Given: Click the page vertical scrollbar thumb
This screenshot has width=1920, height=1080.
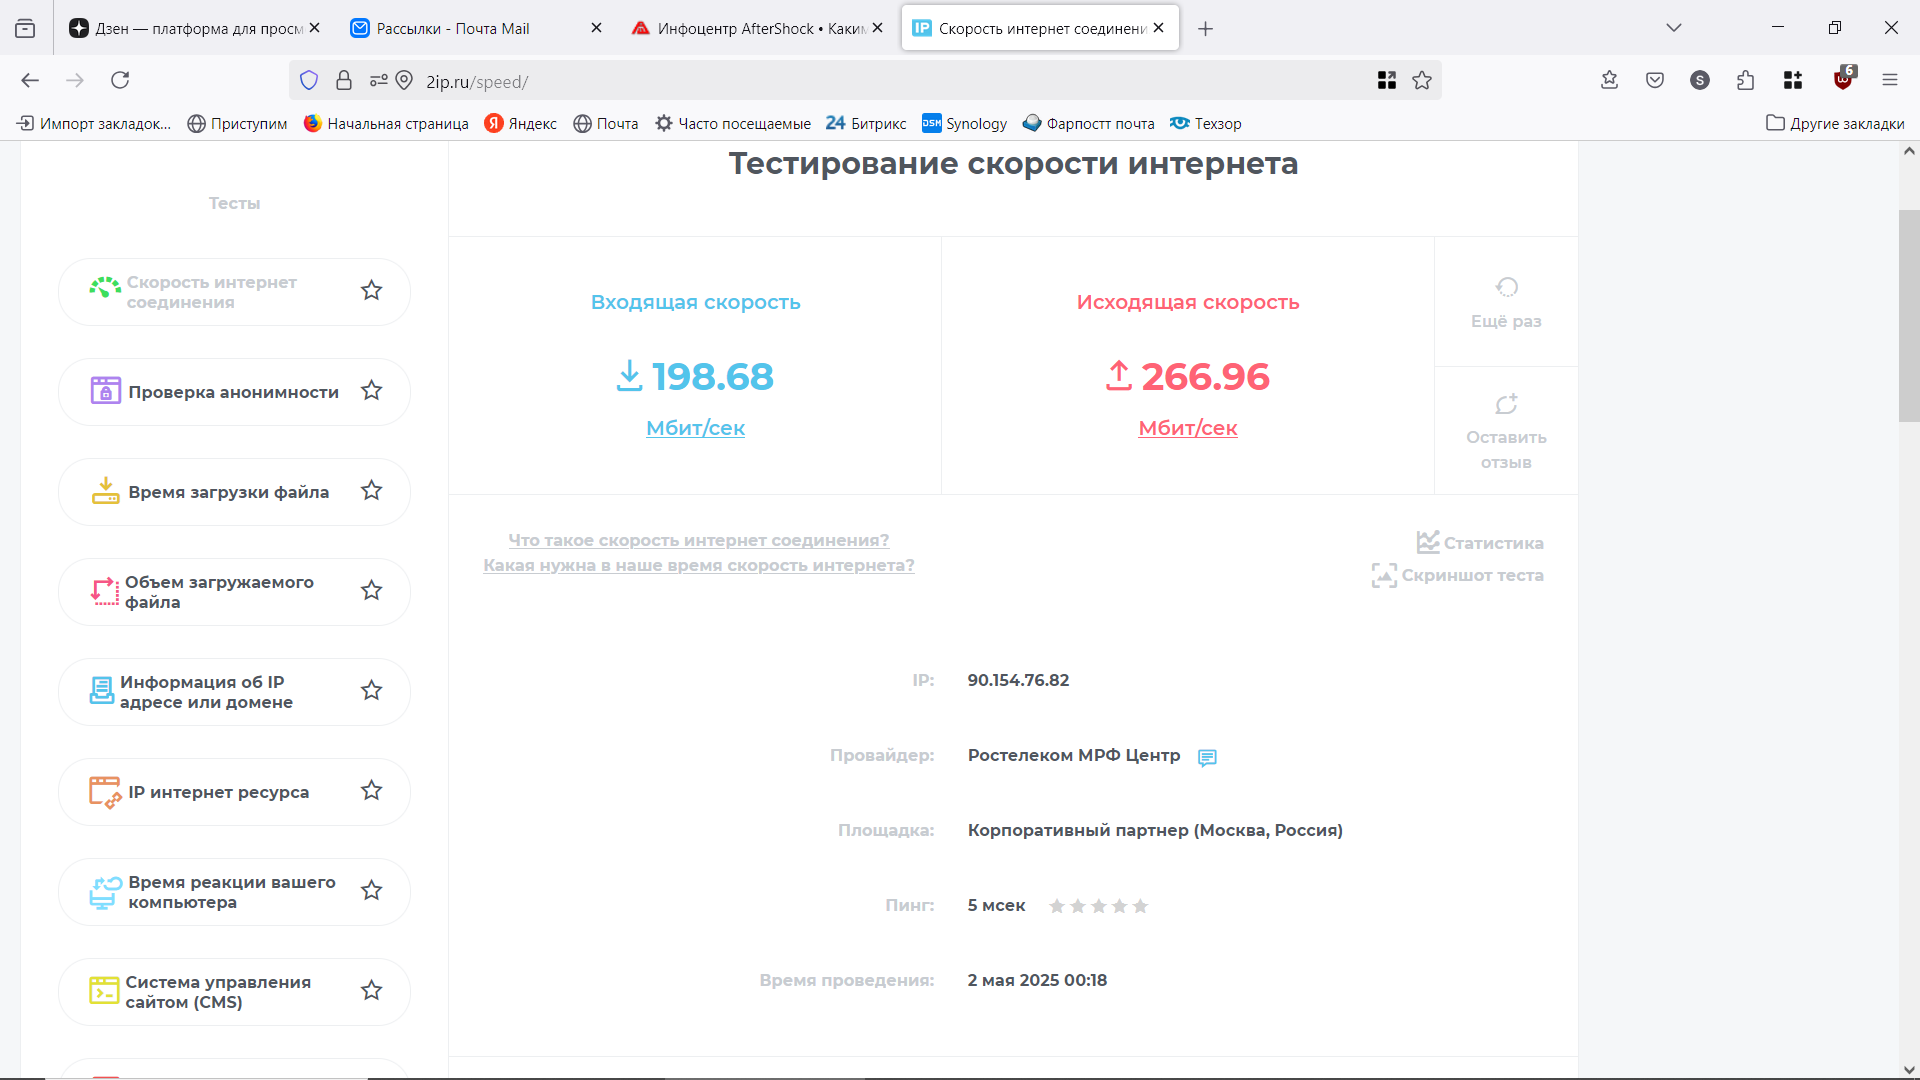Looking at the screenshot, I should 1908,315.
